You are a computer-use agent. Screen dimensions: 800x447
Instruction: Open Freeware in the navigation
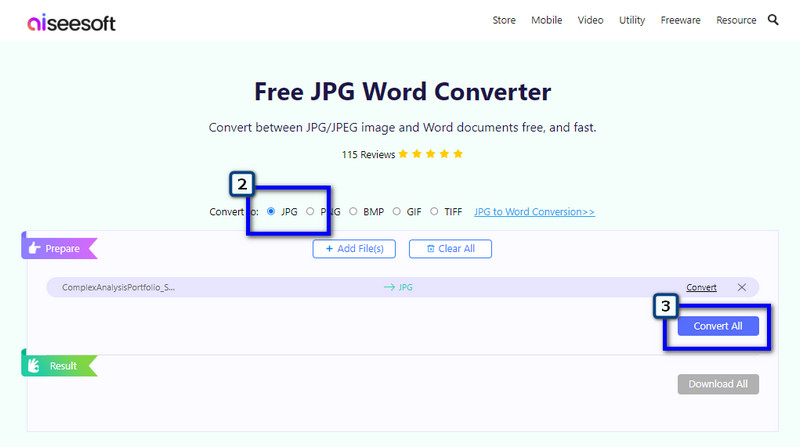coord(680,20)
